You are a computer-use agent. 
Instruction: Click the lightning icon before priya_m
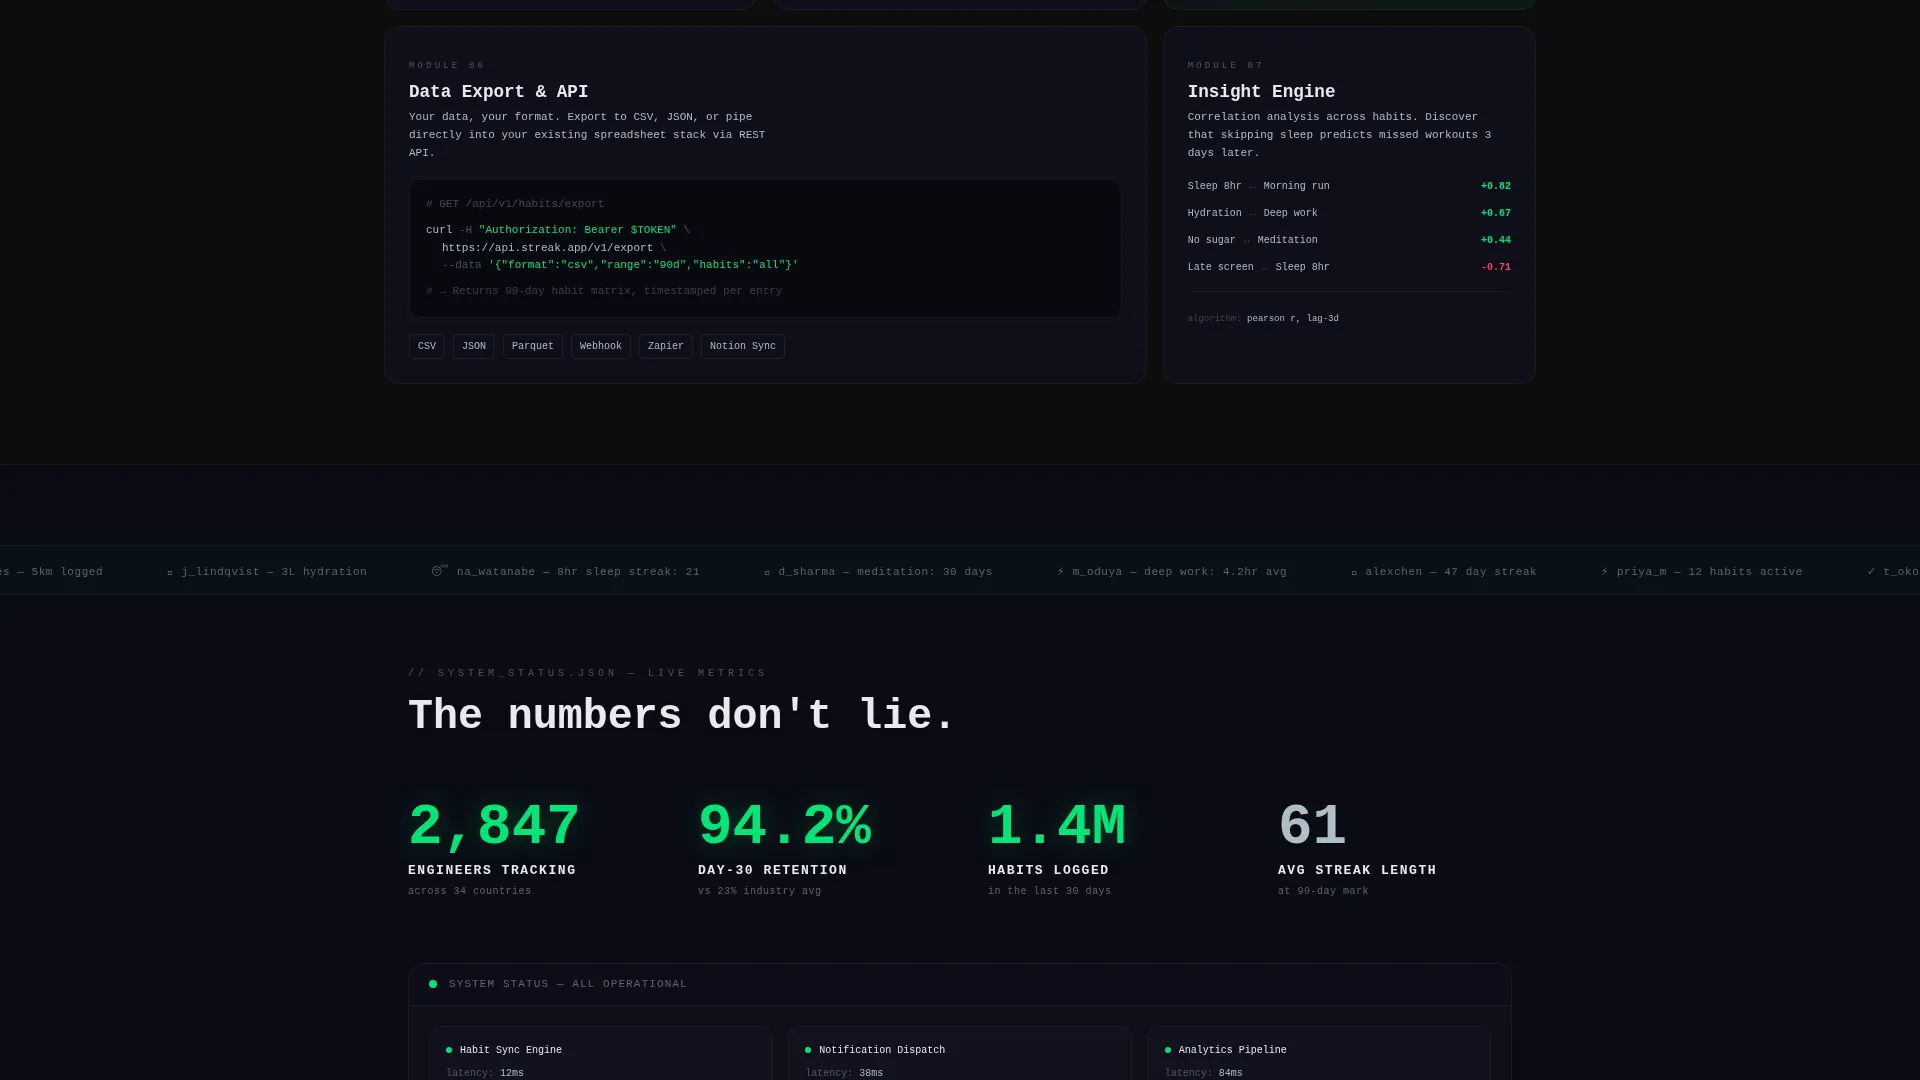pos(1605,572)
